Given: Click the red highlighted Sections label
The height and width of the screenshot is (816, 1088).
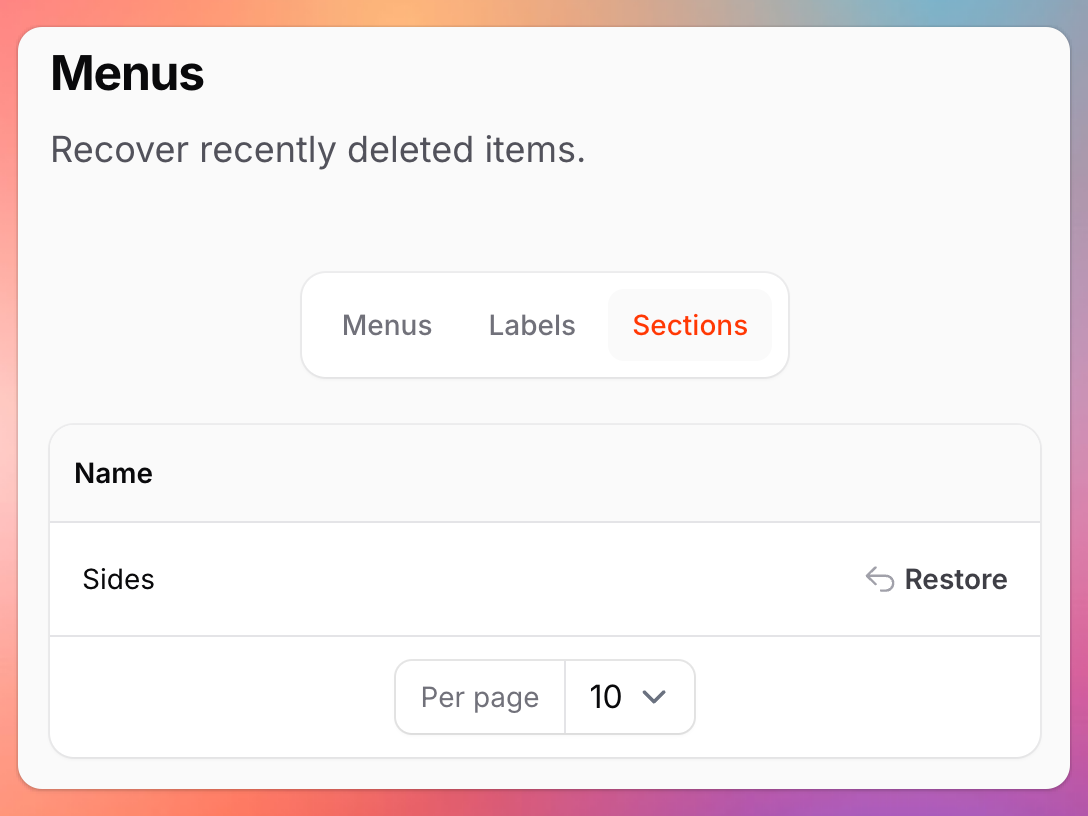Looking at the screenshot, I should click(x=690, y=325).
